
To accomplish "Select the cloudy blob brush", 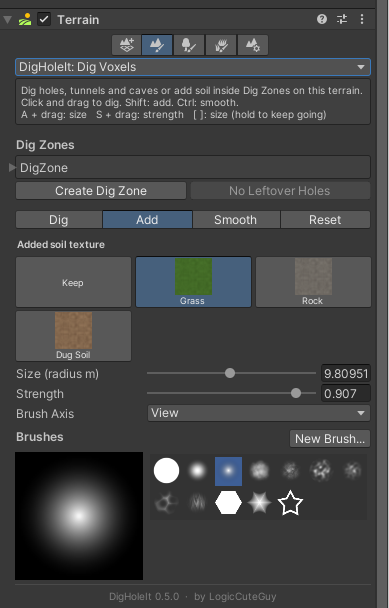I will (259, 471).
